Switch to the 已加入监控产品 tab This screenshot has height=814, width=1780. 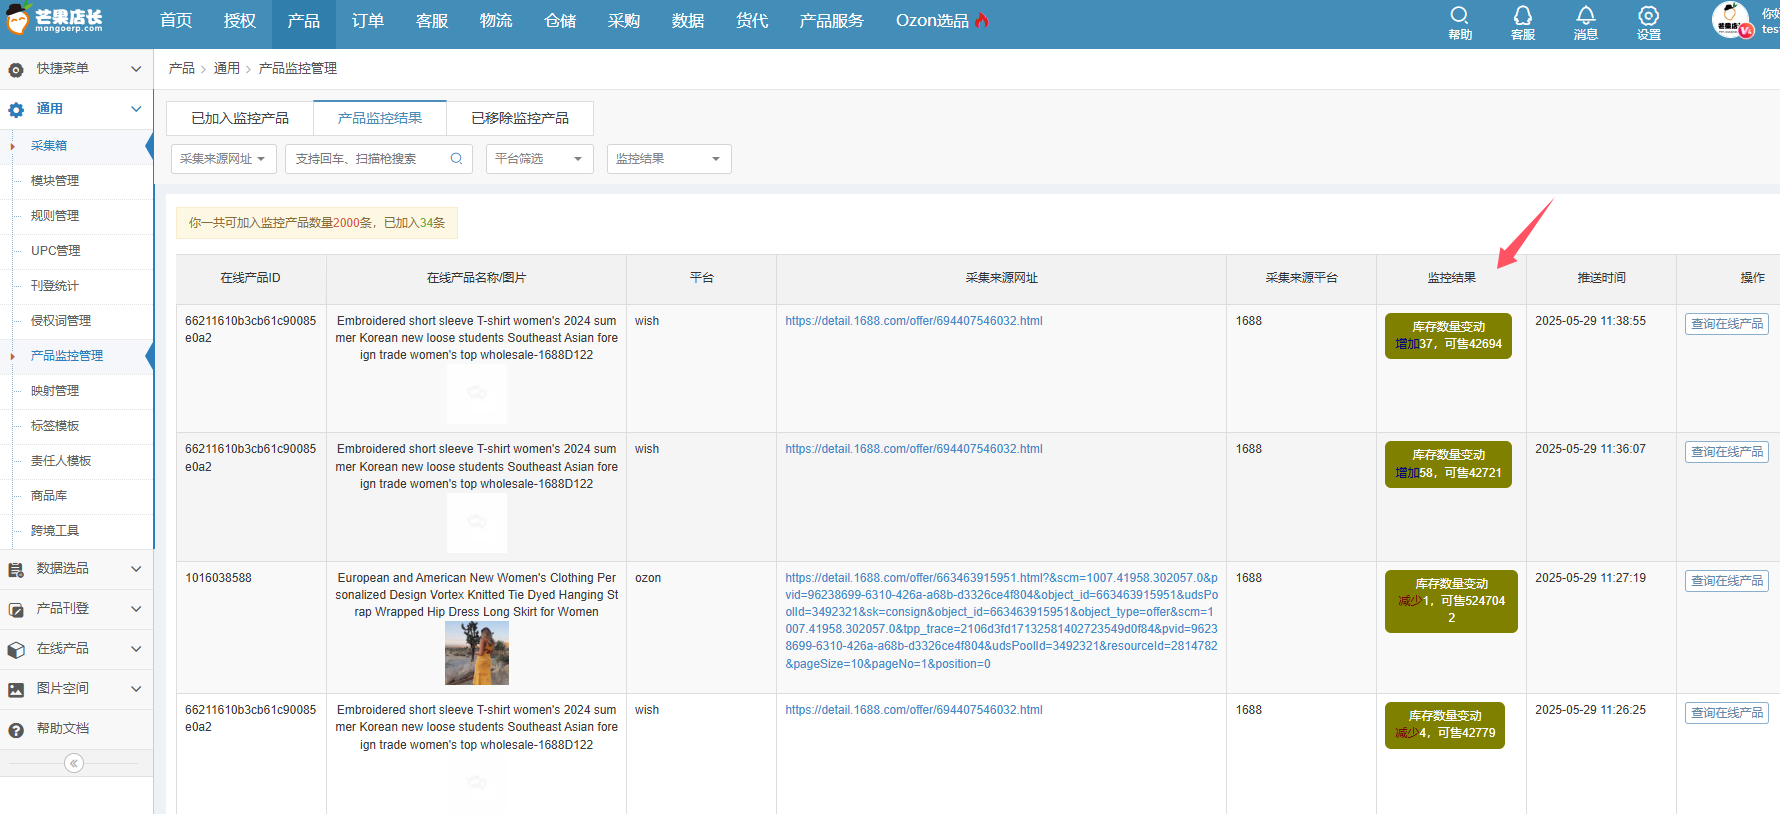(x=240, y=118)
